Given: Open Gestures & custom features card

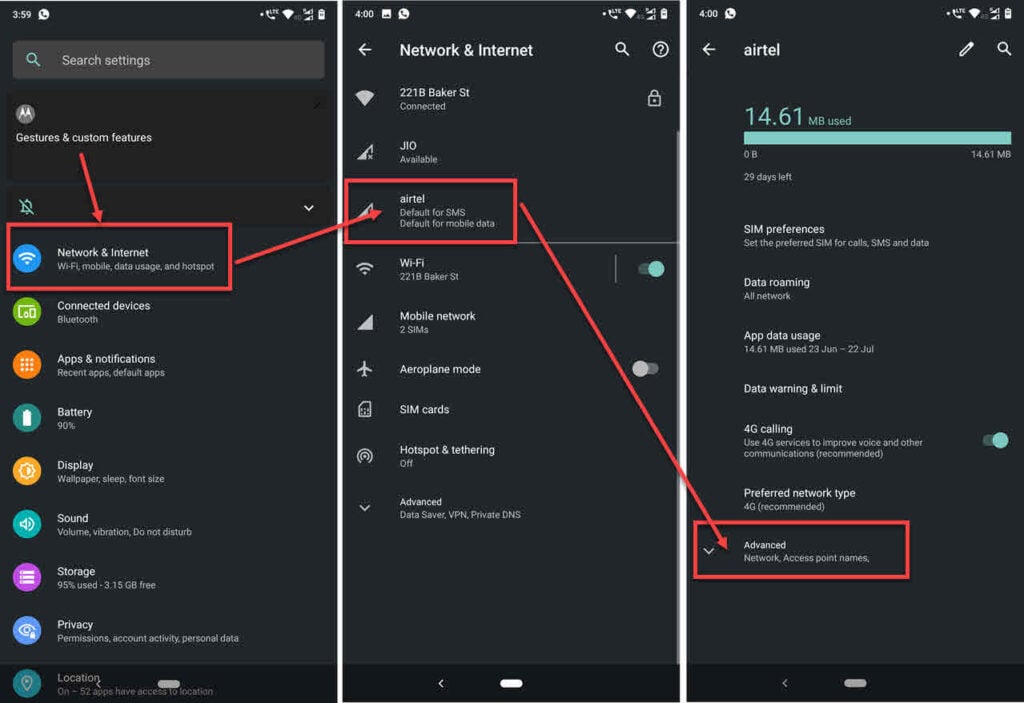Looking at the screenshot, I should (168, 136).
